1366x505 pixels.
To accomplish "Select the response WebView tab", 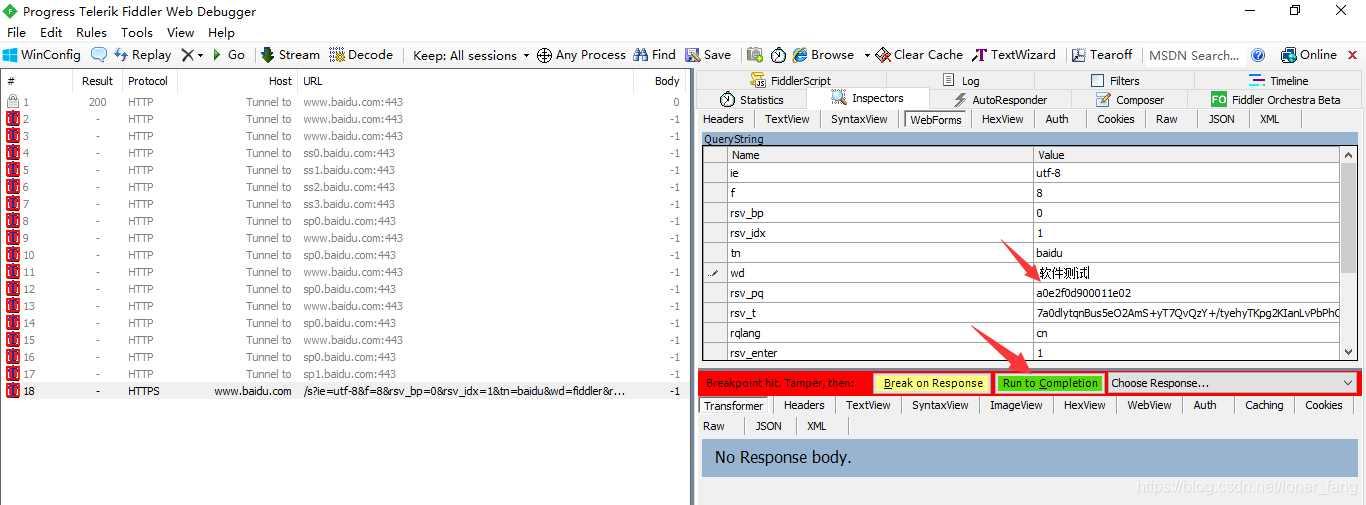I will (x=1149, y=405).
